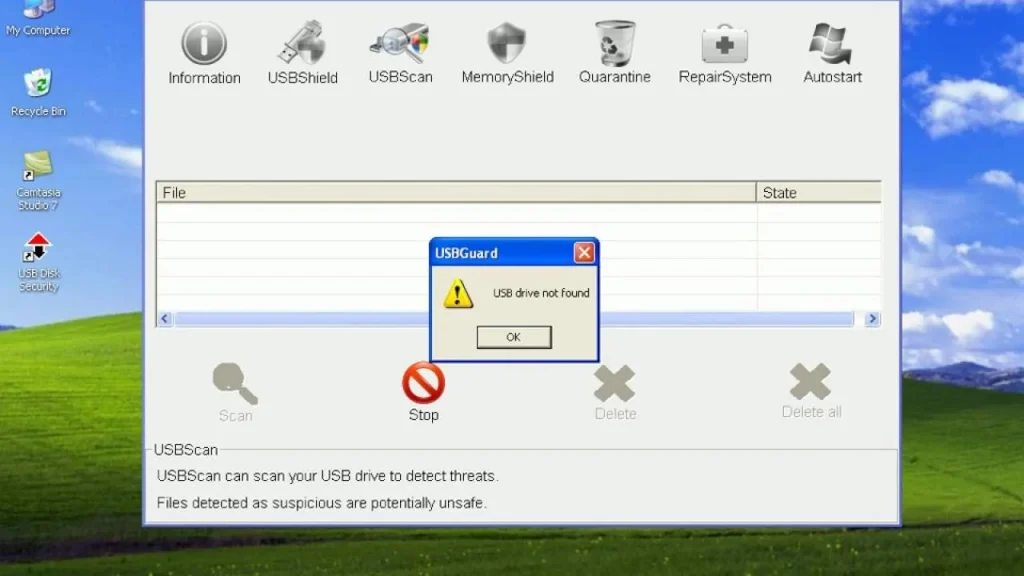
Task: Open the Quarantine bin
Action: click(x=615, y=53)
